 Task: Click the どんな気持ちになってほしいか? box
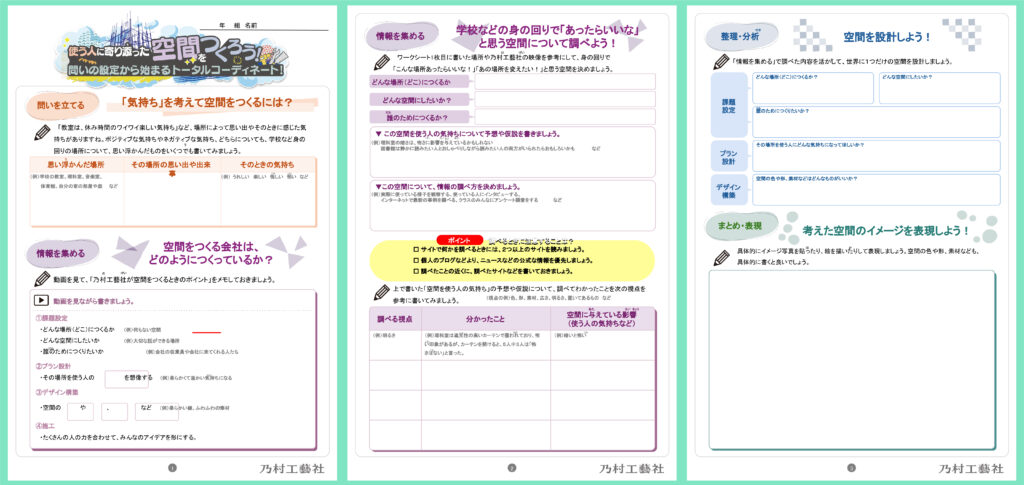[x=876, y=156]
